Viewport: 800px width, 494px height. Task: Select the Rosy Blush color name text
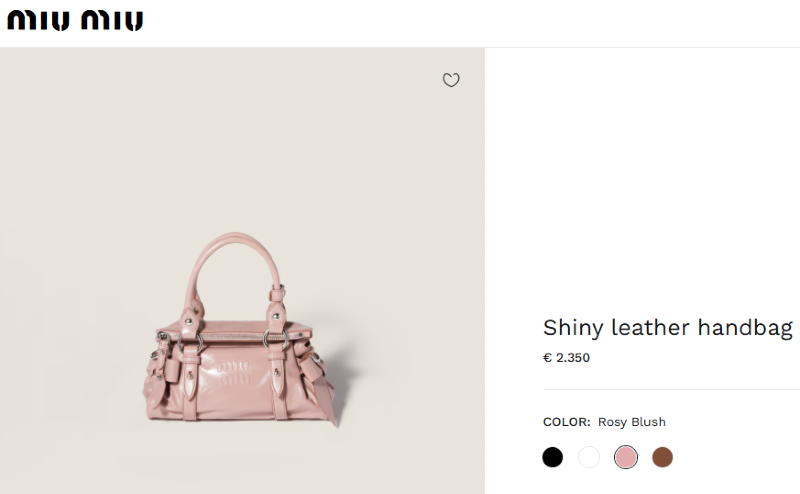tap(632, 422)
